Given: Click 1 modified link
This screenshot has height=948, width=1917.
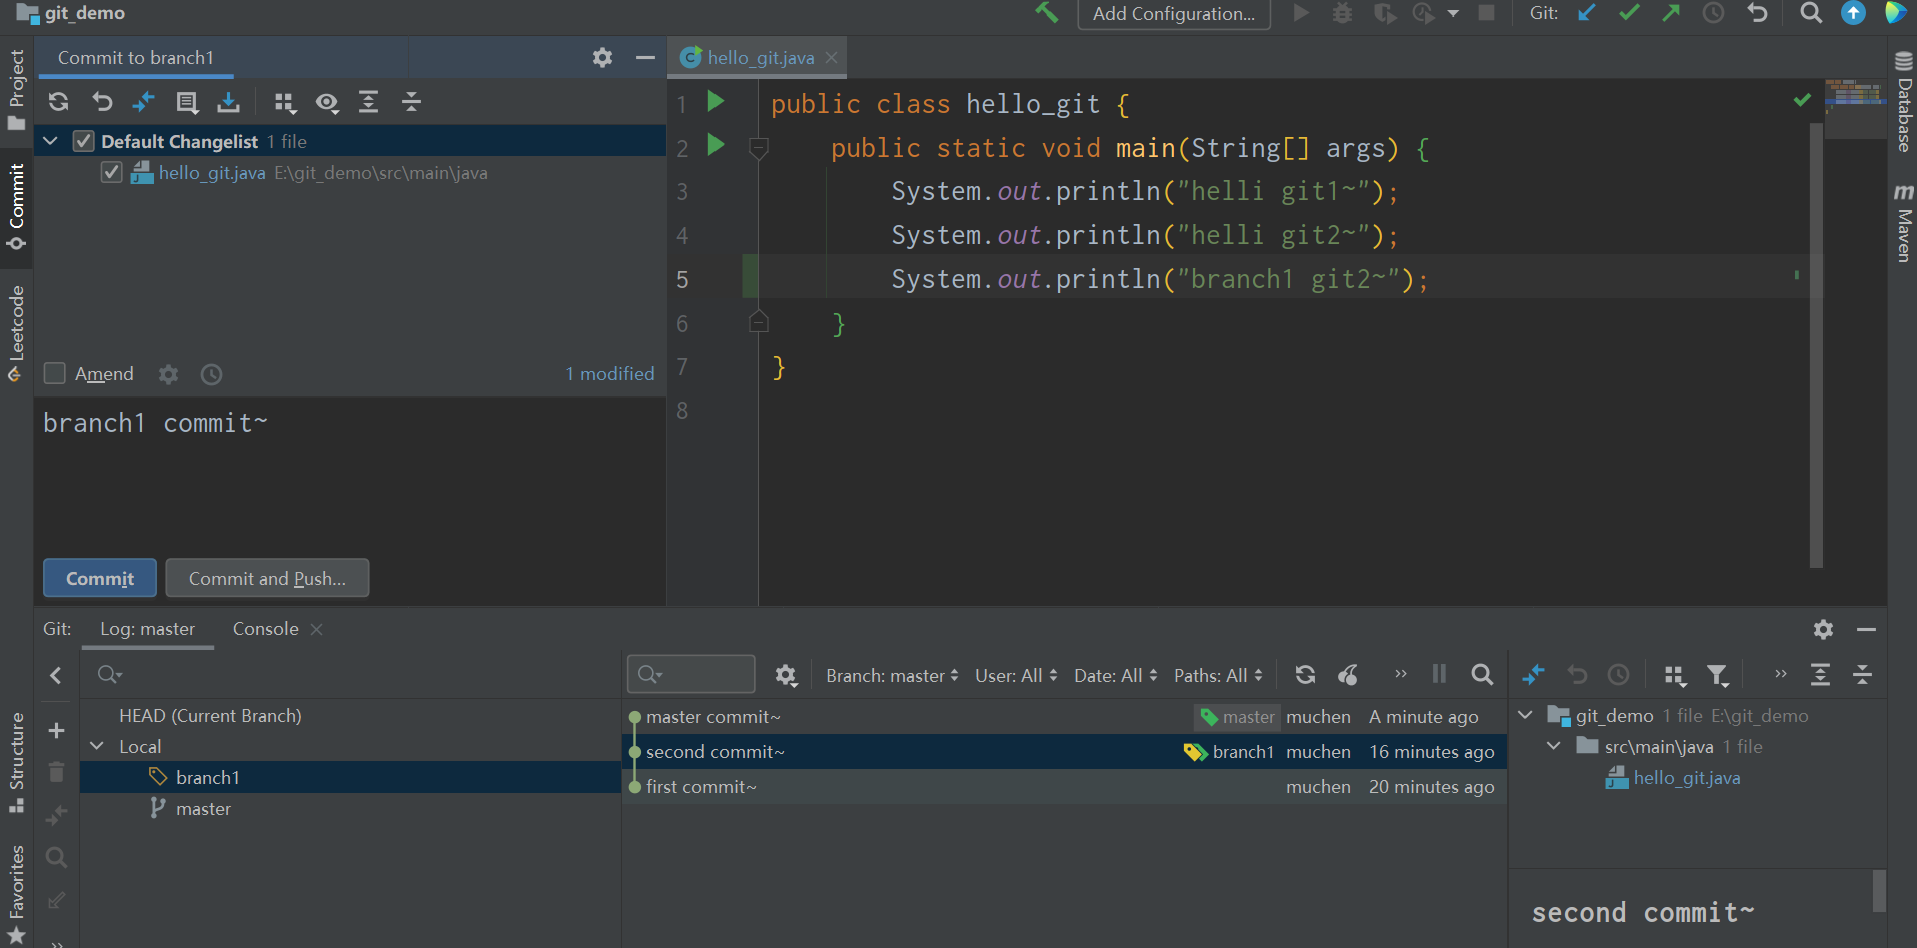Looking at the screenshot, I should pyautogui.click(x=610, y=374).
